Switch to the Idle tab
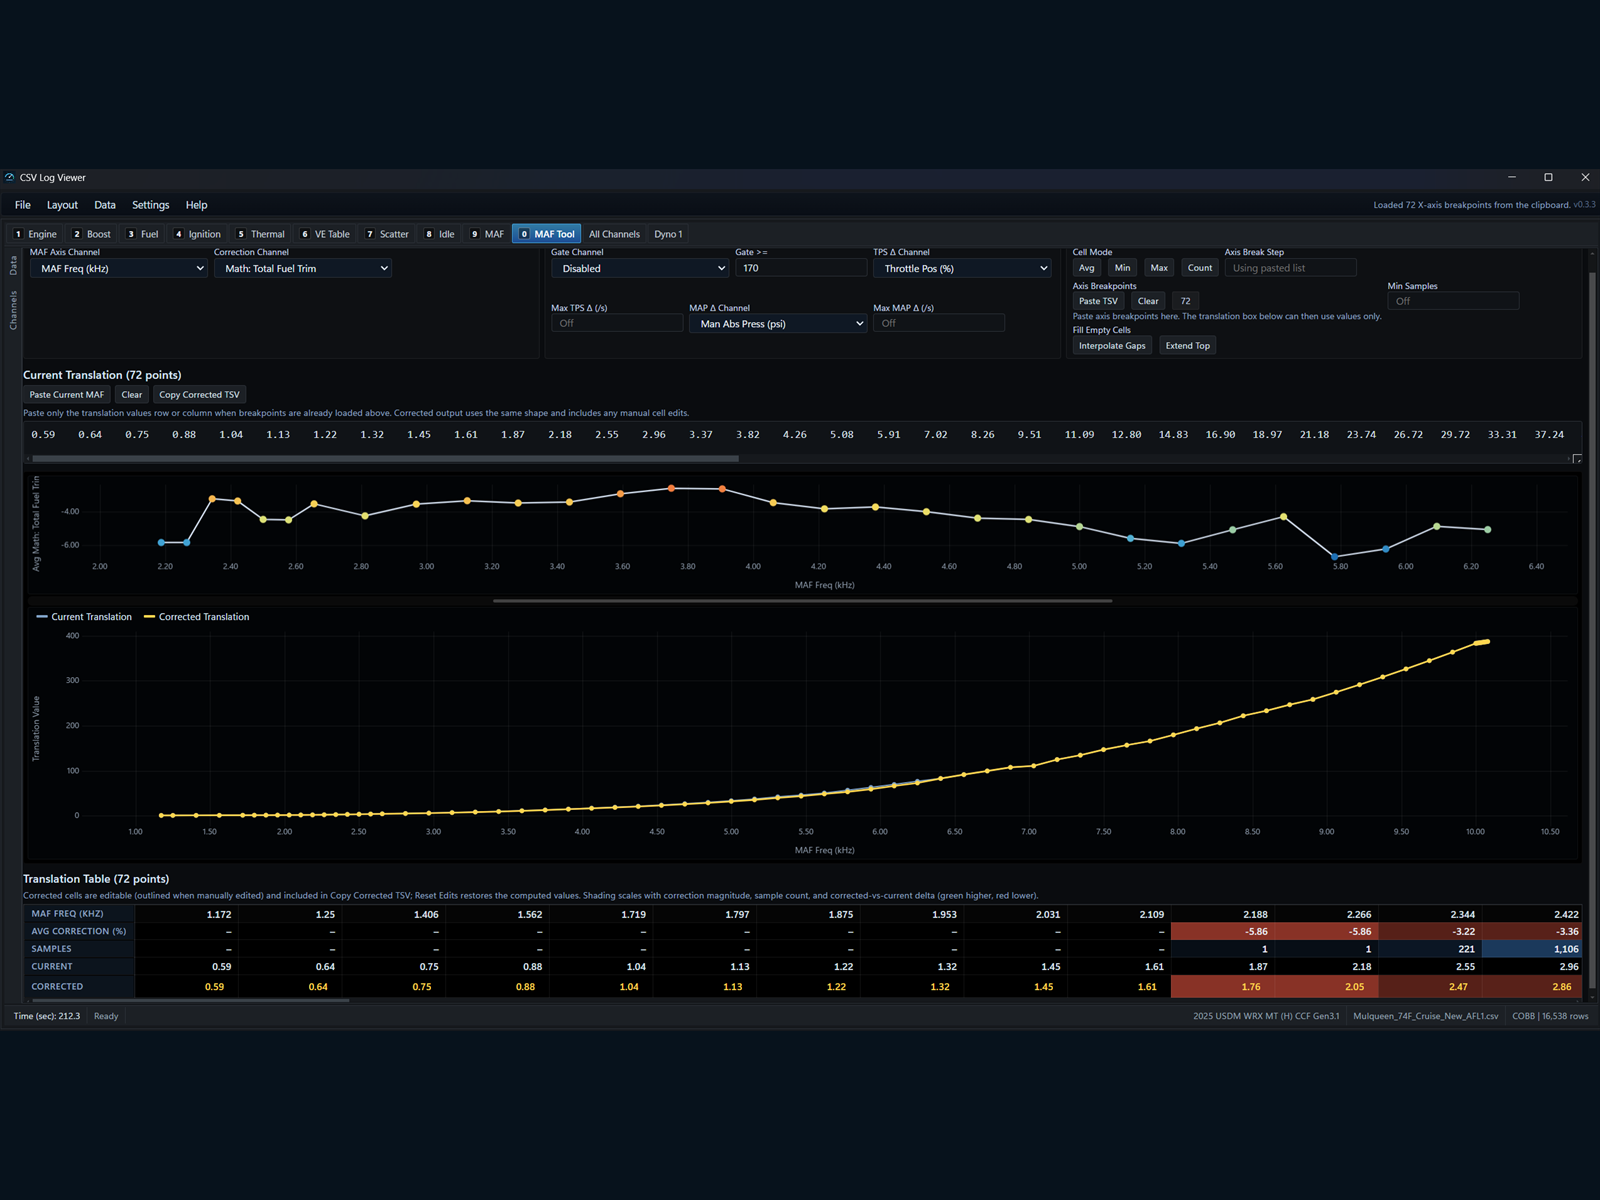The image size is (1600, 1200). coord(440,234)
